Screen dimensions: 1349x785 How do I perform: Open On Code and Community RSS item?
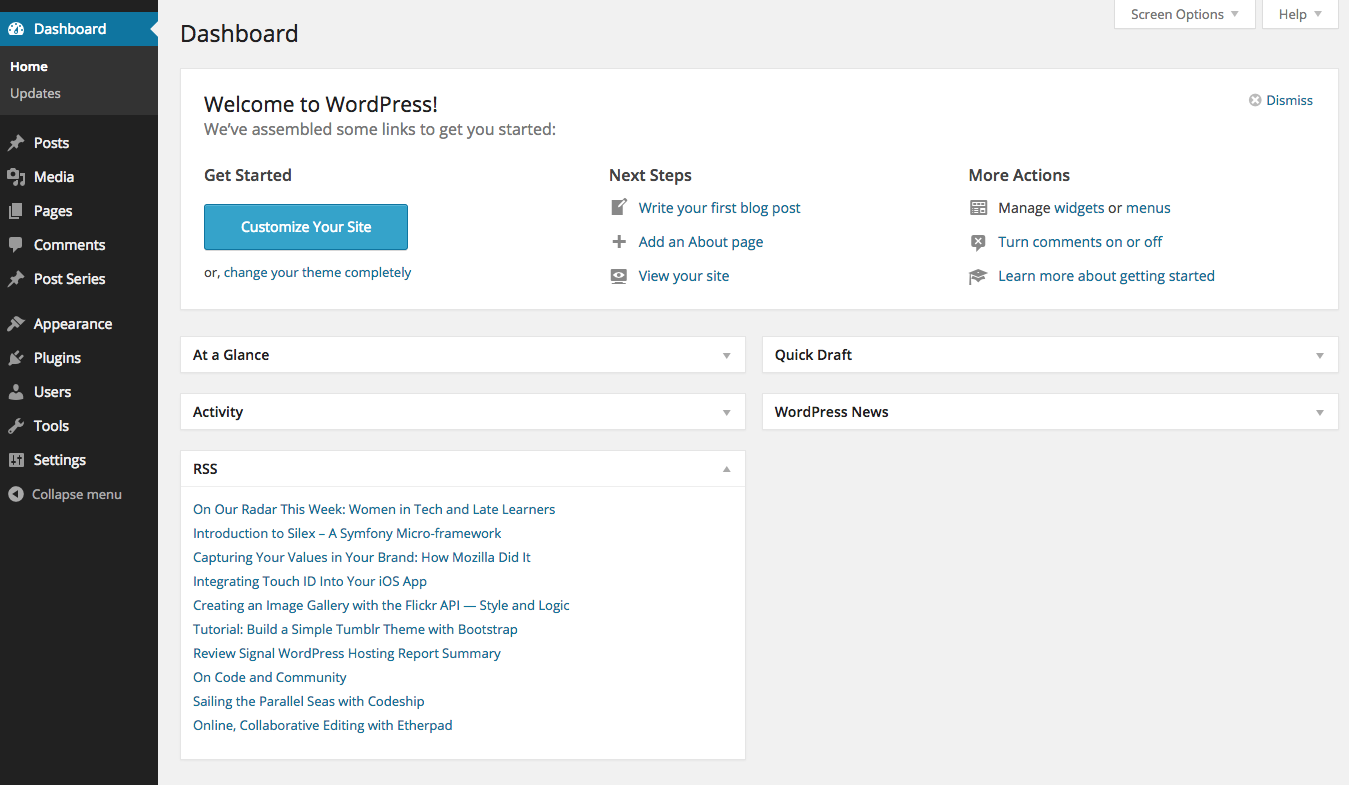point(270,677)
